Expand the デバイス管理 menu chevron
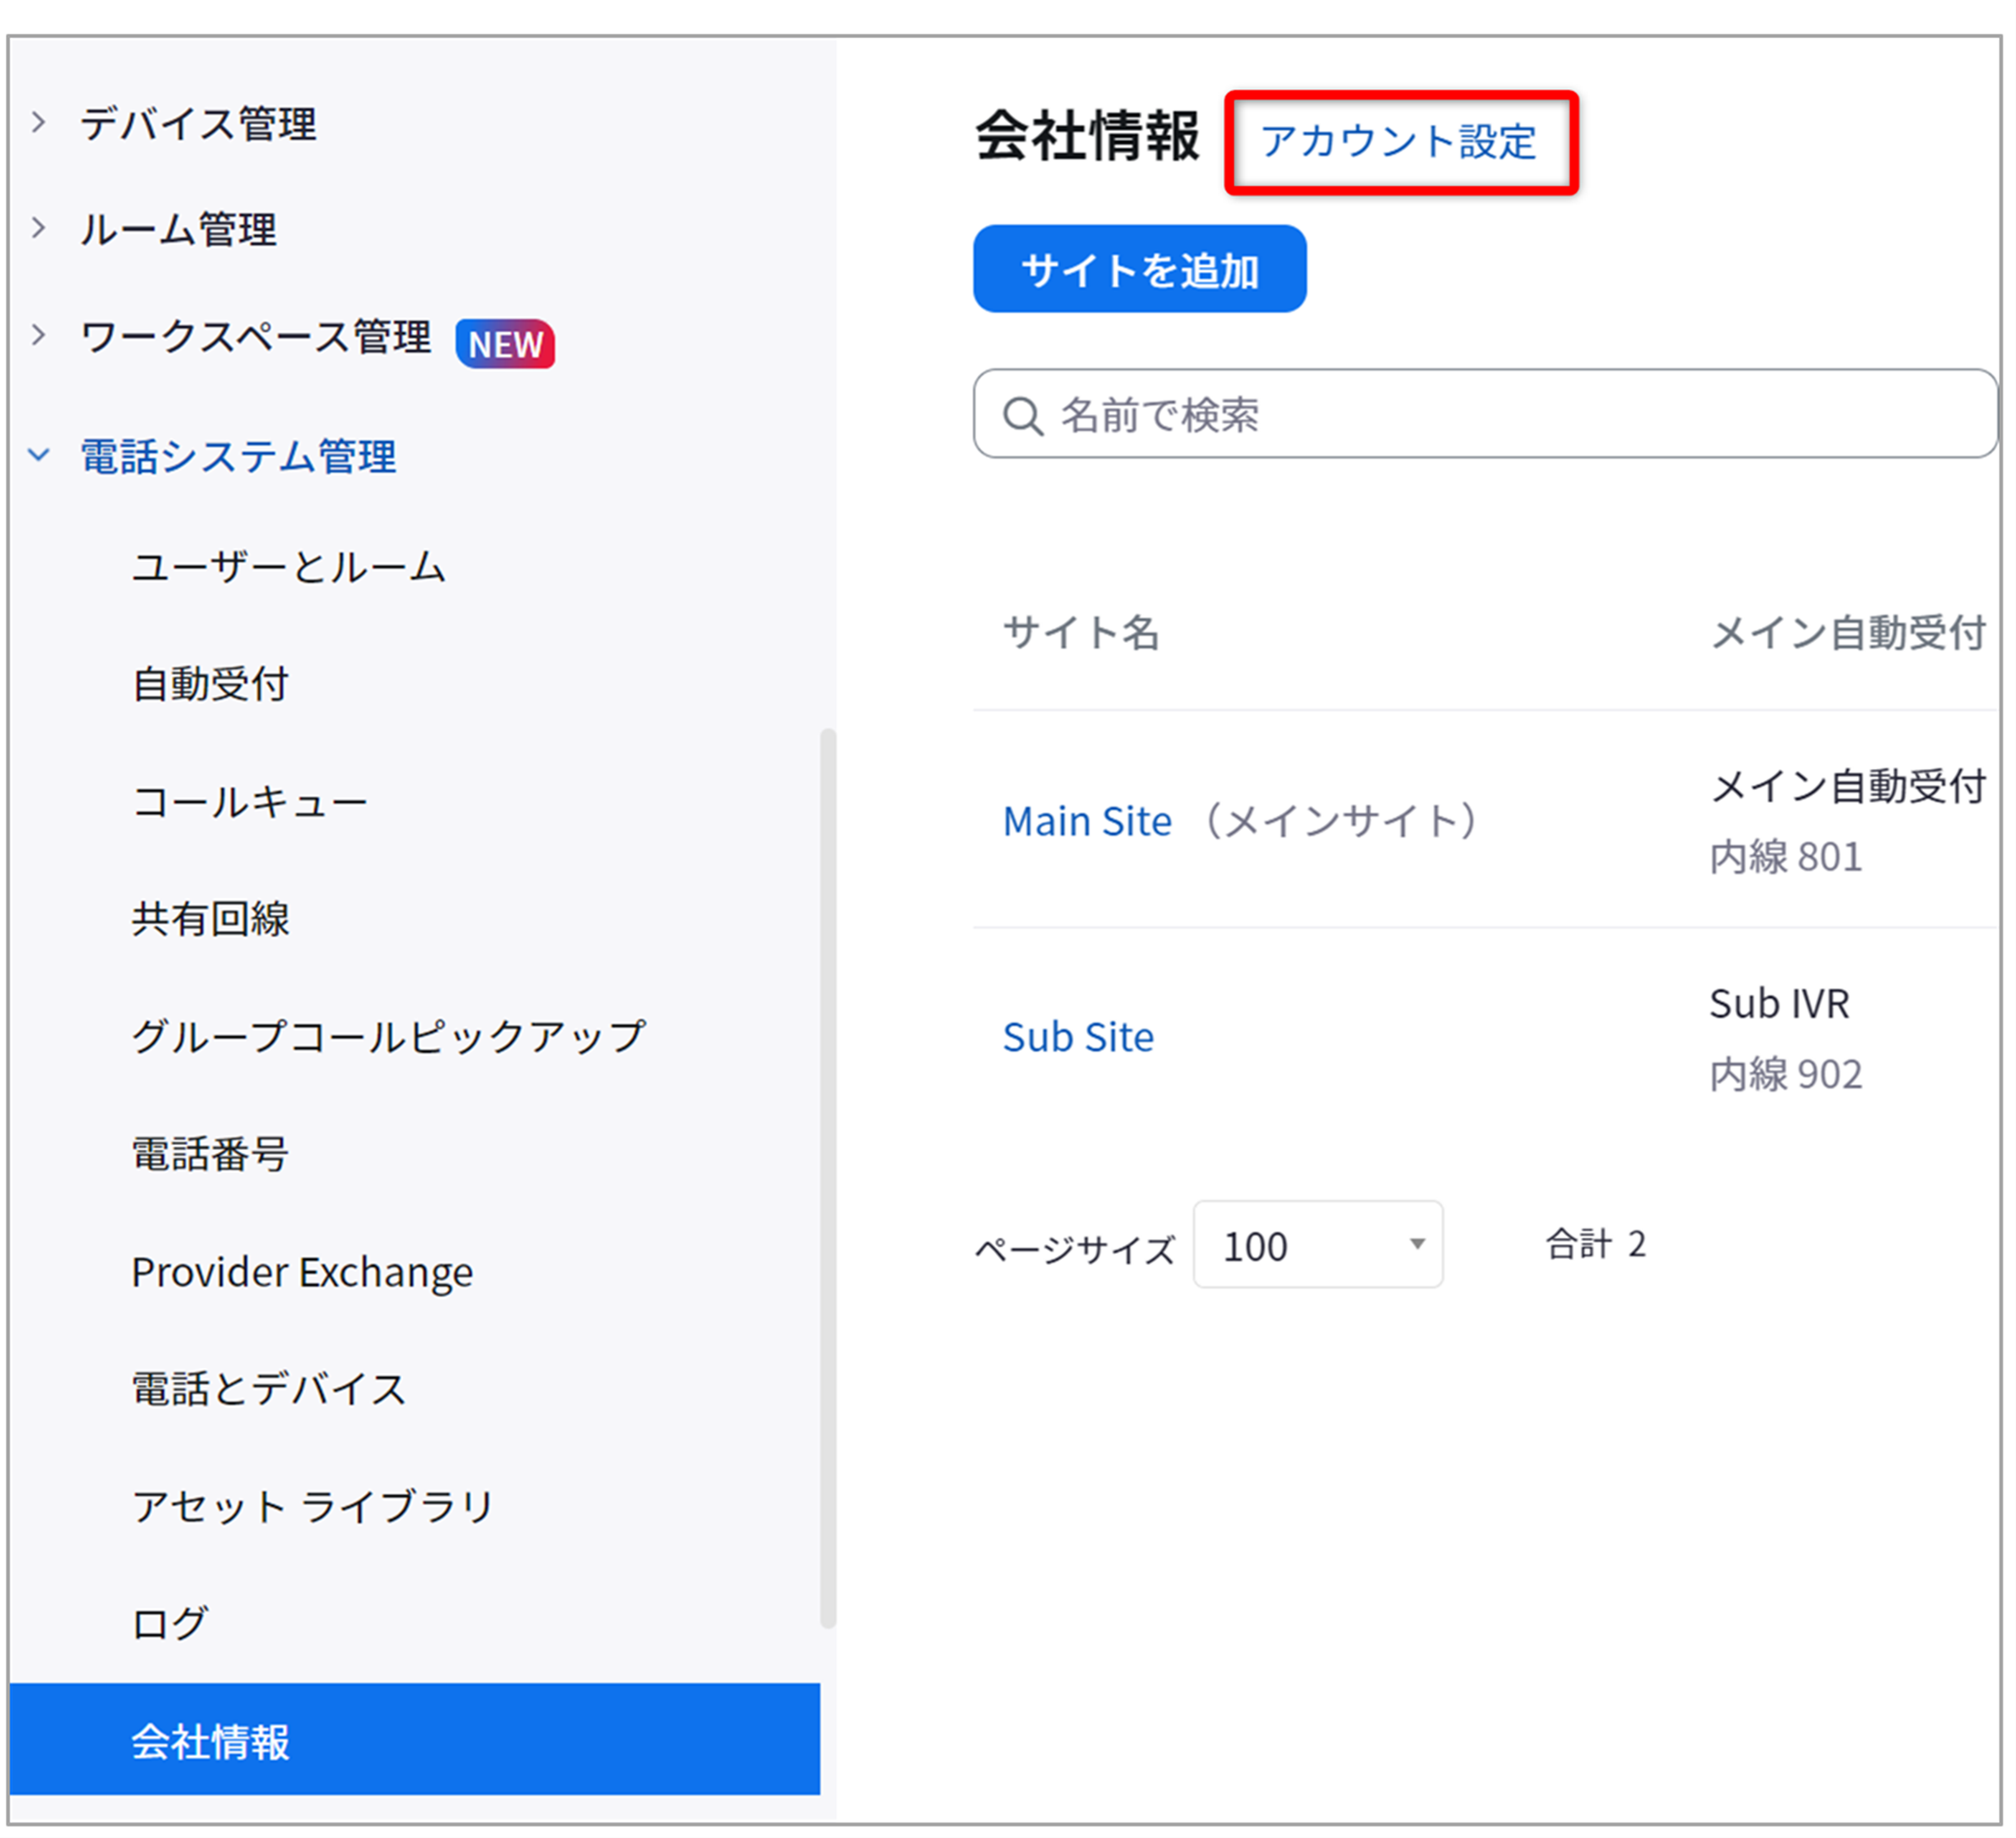Image resolution: width=2016 pixels, height=1838 pixels. click(x=39, y=123)
